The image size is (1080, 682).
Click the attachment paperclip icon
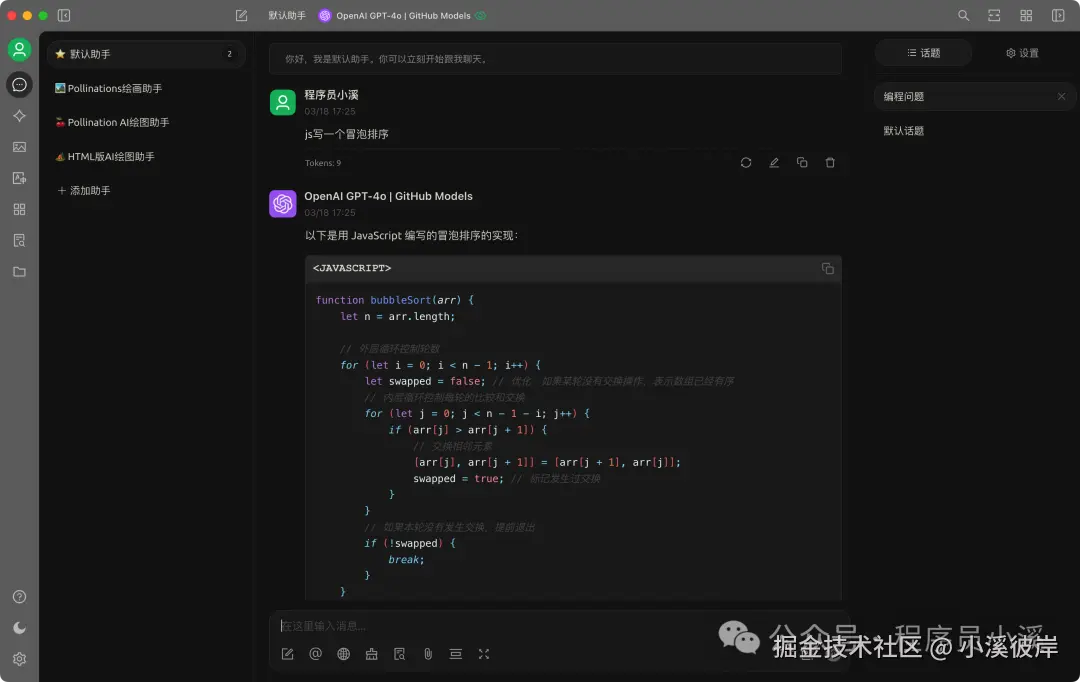coord(428,654)
